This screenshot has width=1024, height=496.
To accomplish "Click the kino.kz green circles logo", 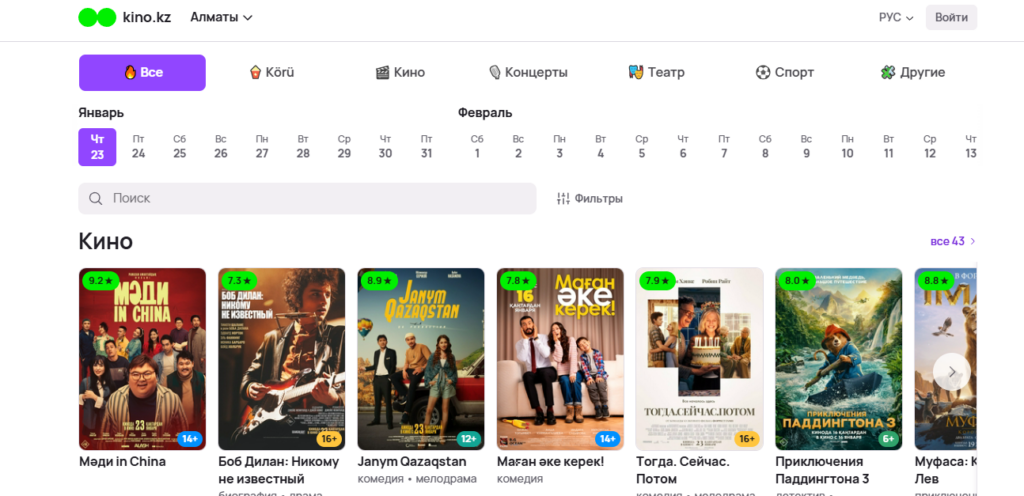I will pos(97,18).
